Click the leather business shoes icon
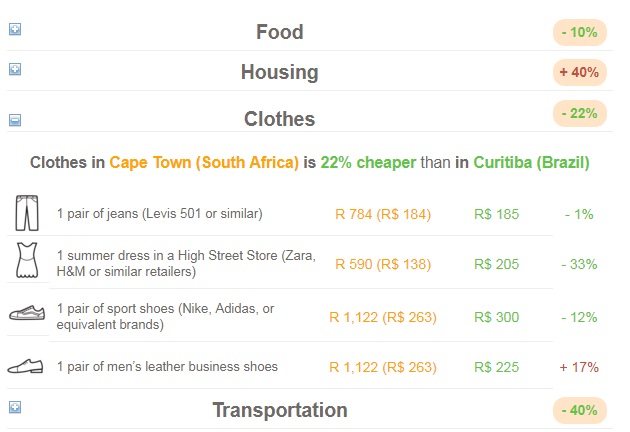This screenshot has width=630, height=432. (25, 366)
